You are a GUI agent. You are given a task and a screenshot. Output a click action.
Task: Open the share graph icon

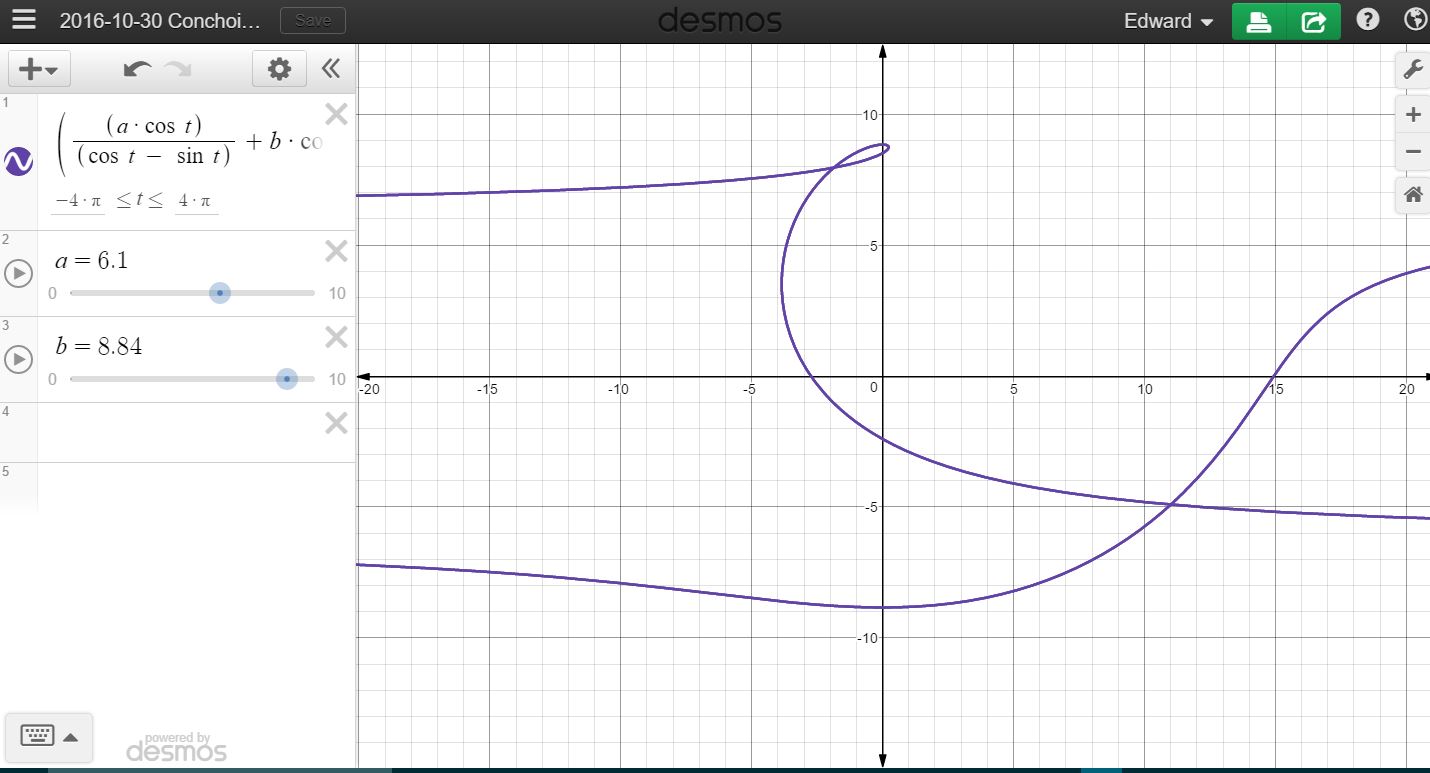1314,19
